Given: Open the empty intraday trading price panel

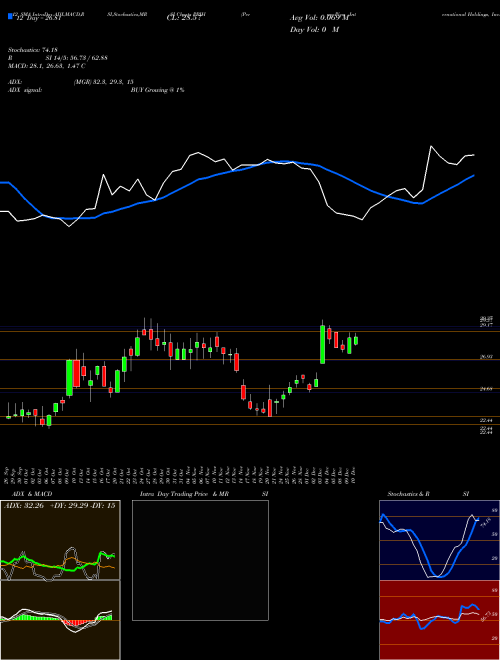Looking at the screenshot, I should (200, 560).
